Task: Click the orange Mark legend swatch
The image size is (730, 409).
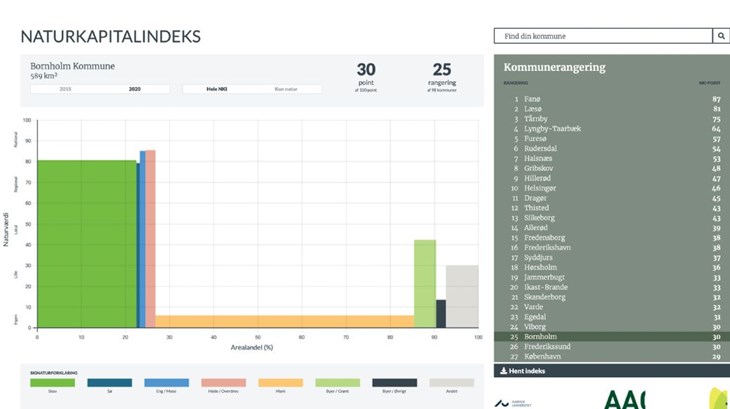Action: coord(280,382)
